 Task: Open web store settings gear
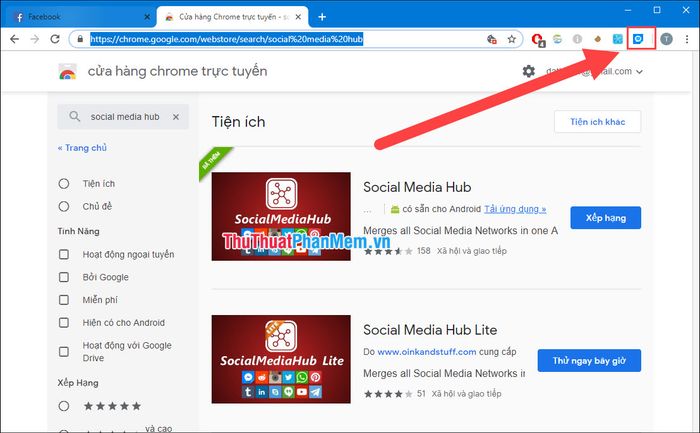tap(529, 71)
